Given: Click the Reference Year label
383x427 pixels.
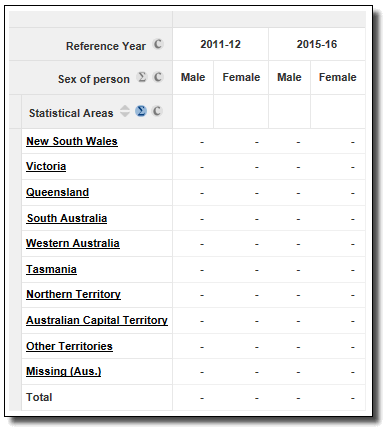Looking at the screenshot, I should [106, 46].
